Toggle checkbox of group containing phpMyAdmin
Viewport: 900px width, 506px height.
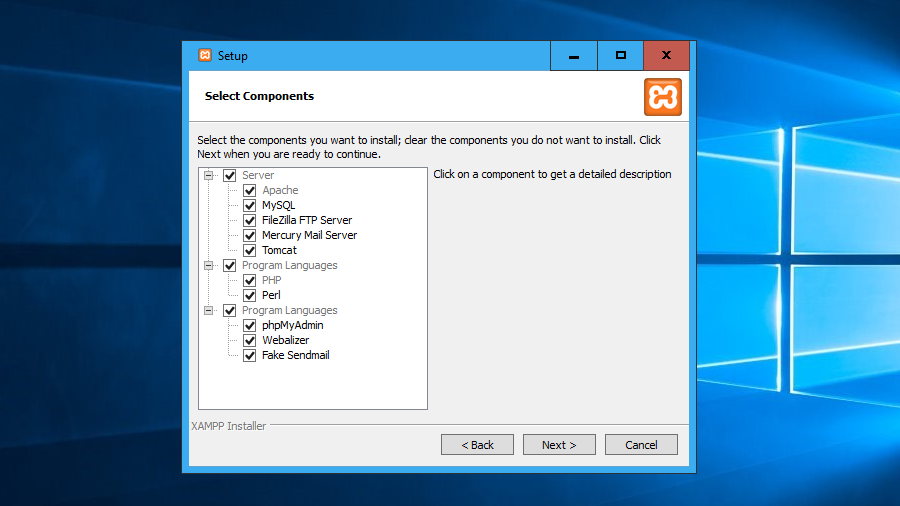pyautogui.click(x=230, y=310)
